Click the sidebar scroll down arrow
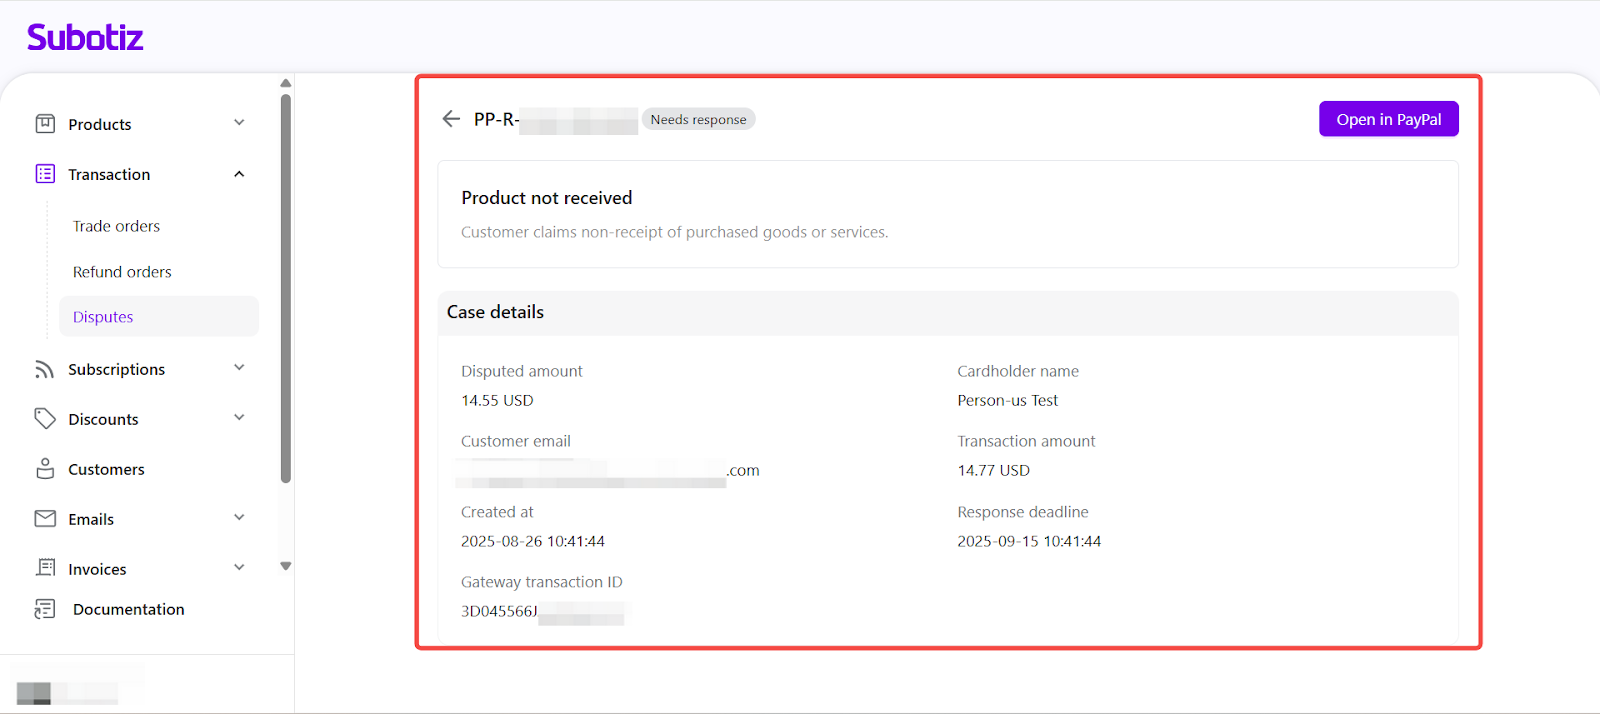 [286, 566]
